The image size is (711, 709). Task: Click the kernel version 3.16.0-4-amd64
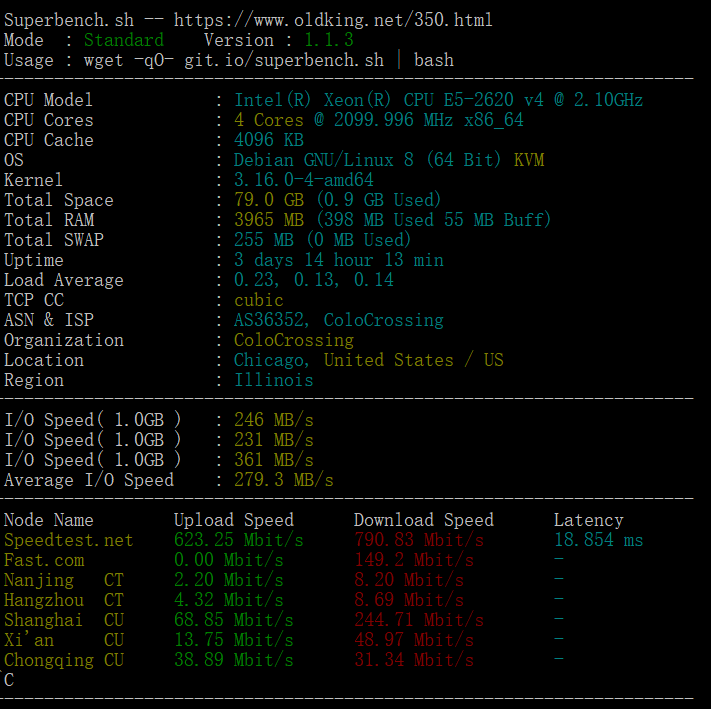coord(303,180)
